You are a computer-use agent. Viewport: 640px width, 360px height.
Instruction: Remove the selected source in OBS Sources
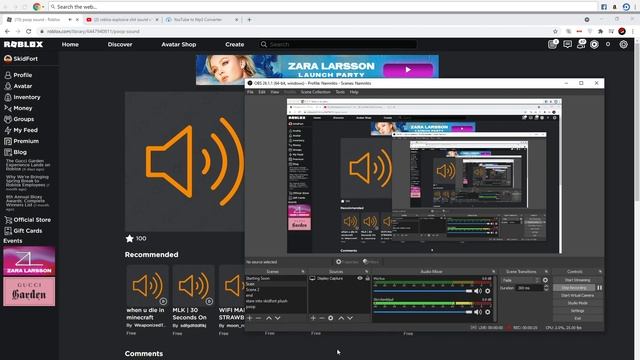(x=322, y=318)
